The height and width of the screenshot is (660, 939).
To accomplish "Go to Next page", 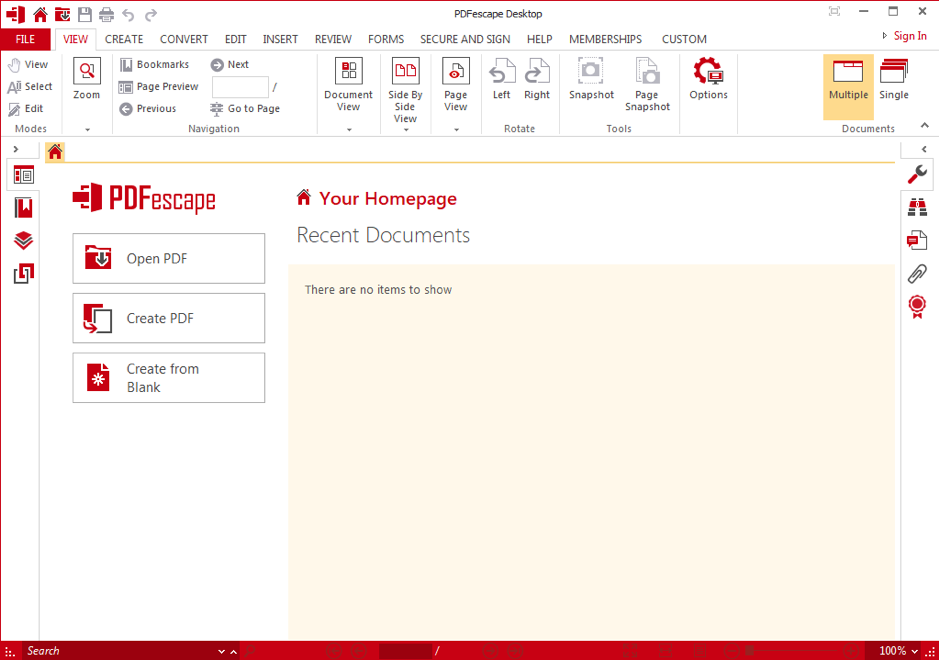I will 230,64.
